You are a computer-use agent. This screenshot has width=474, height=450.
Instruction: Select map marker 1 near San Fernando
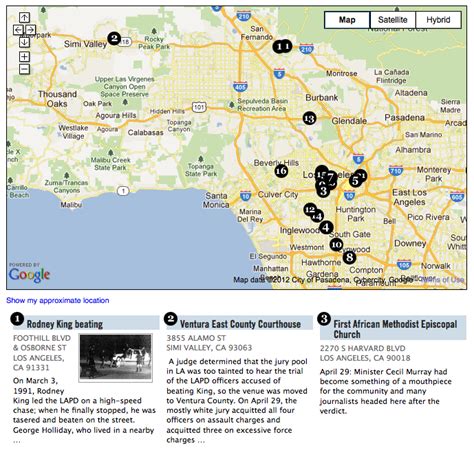pyautogui.click(x=279, y=46)
